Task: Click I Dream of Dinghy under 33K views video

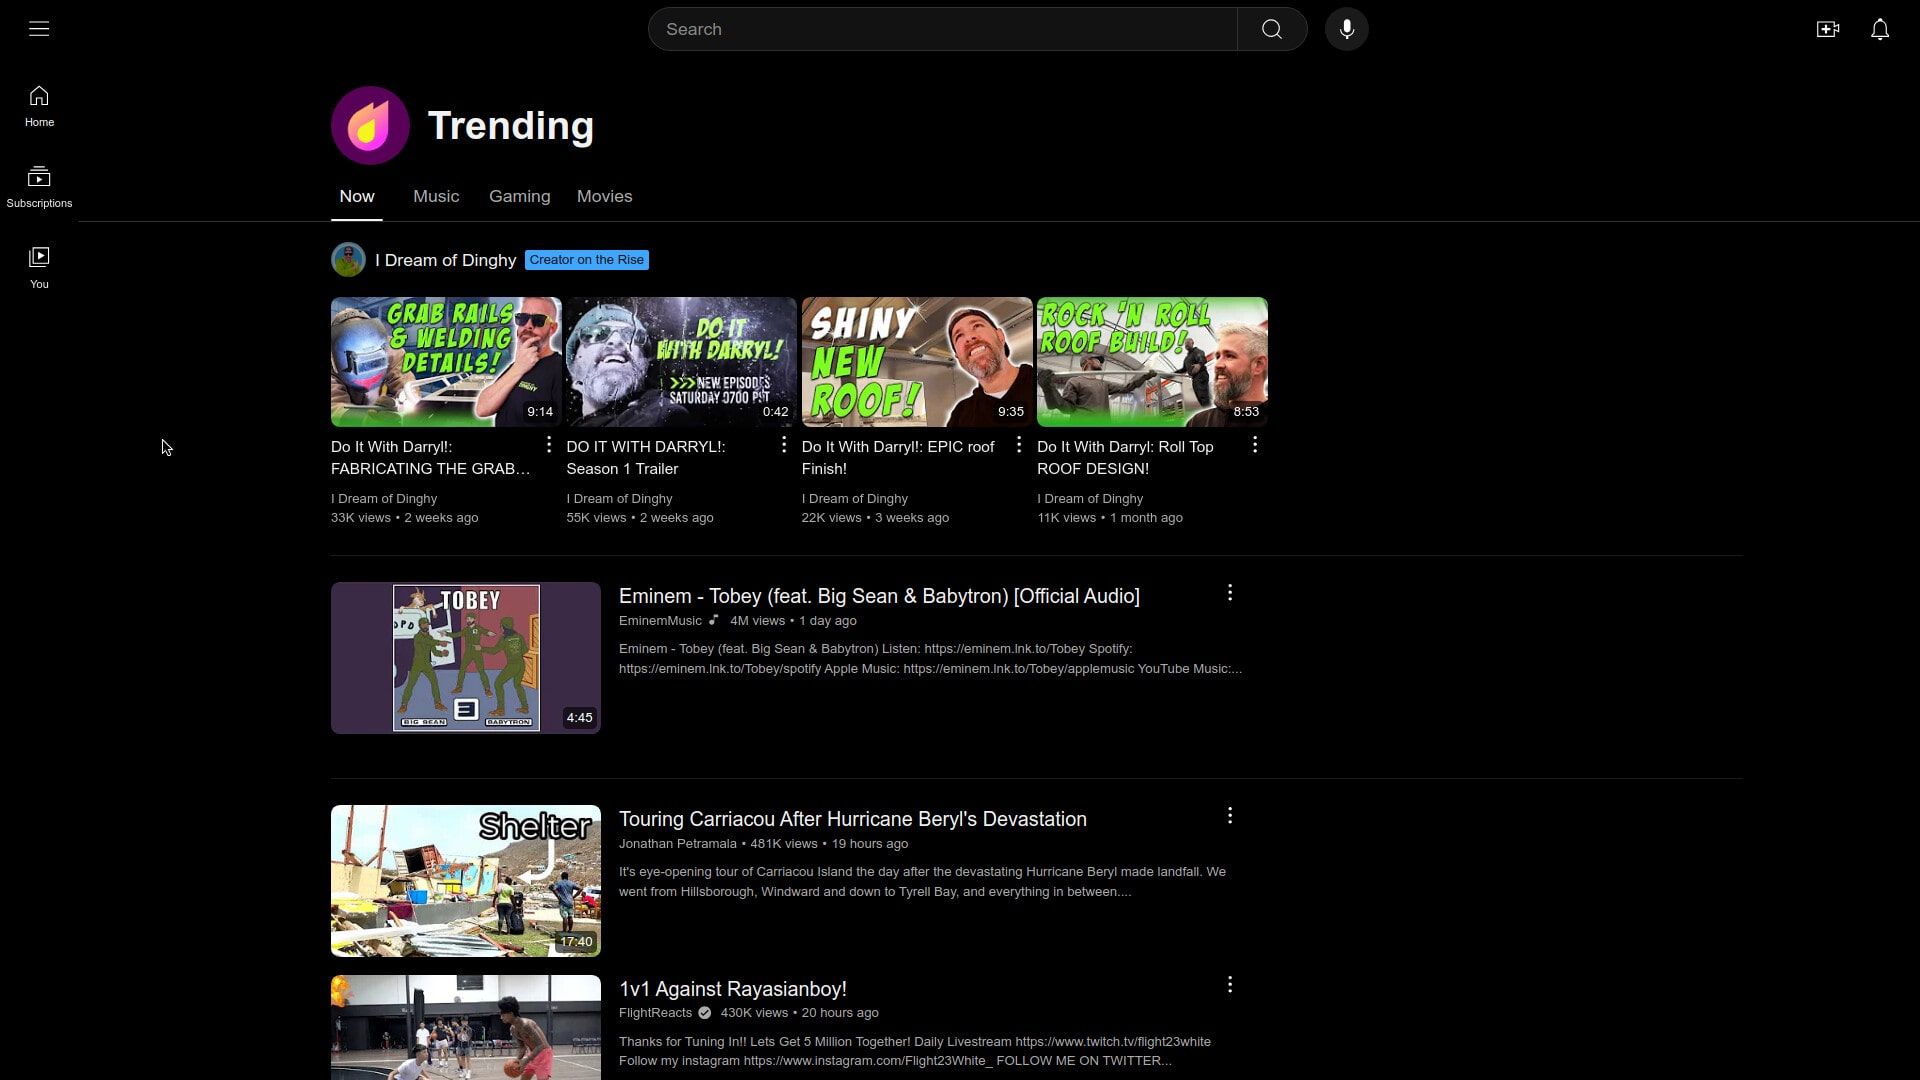Action: click(x=384, y=499)
